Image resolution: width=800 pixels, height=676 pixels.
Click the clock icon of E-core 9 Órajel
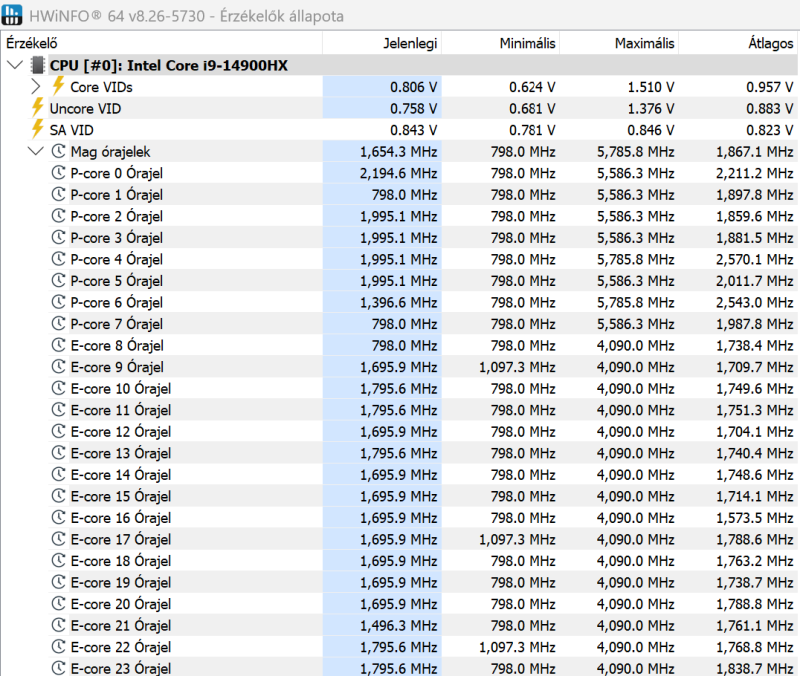pos(59,366)
